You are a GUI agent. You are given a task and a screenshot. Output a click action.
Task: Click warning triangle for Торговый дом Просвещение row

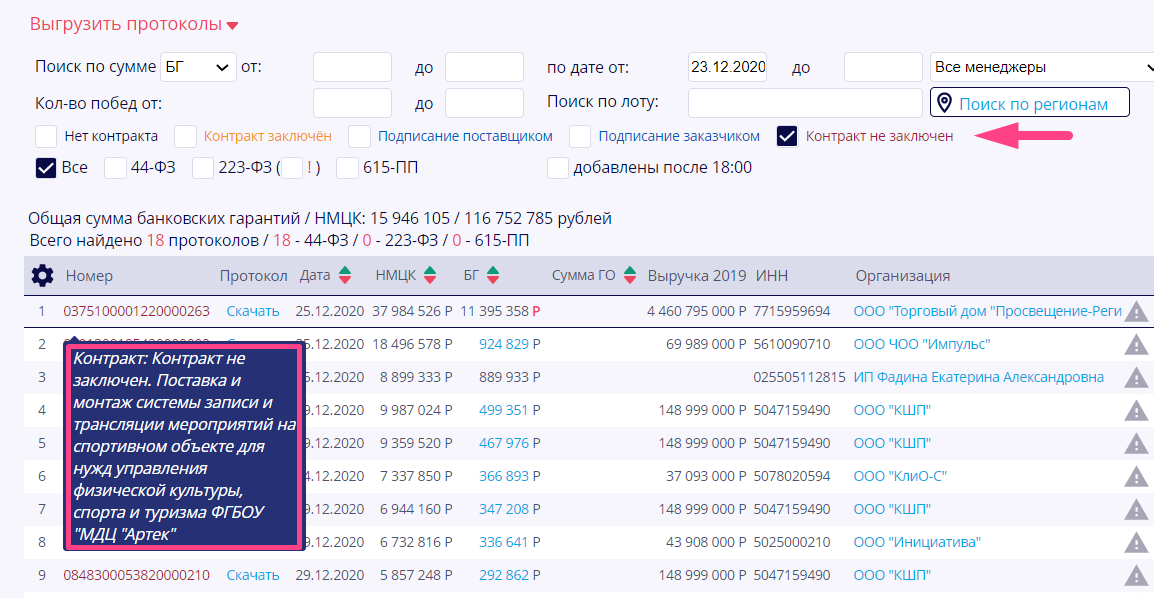[x=1136, y=311]
